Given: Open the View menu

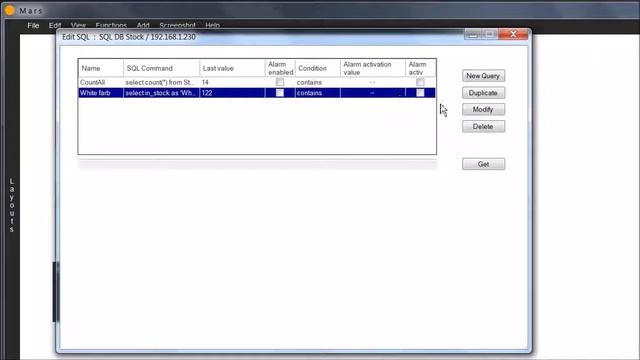Looking at the screenshot, I should [x=78, y=25].
